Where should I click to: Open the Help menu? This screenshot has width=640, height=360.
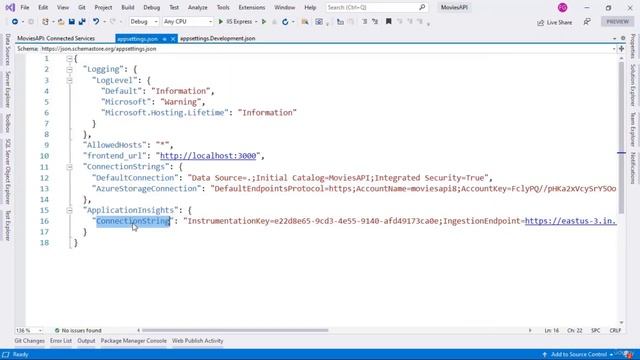pos(310,7)
